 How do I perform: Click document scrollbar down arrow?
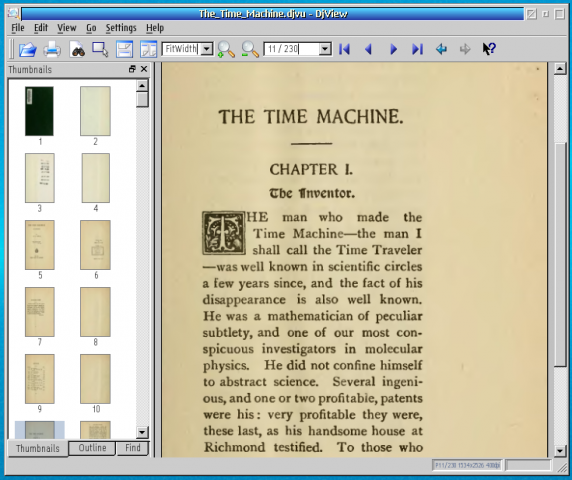560,451
